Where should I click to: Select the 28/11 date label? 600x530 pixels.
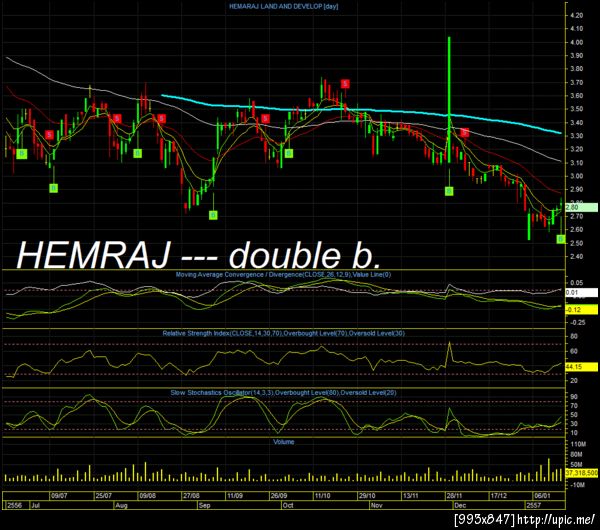click(454, 496)
